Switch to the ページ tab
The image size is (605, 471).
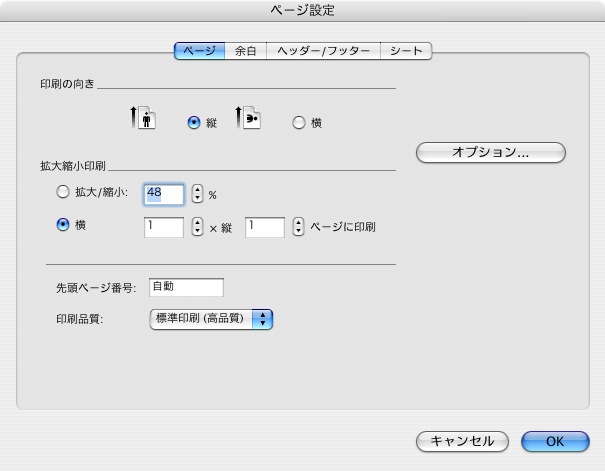tap(199, 50)
